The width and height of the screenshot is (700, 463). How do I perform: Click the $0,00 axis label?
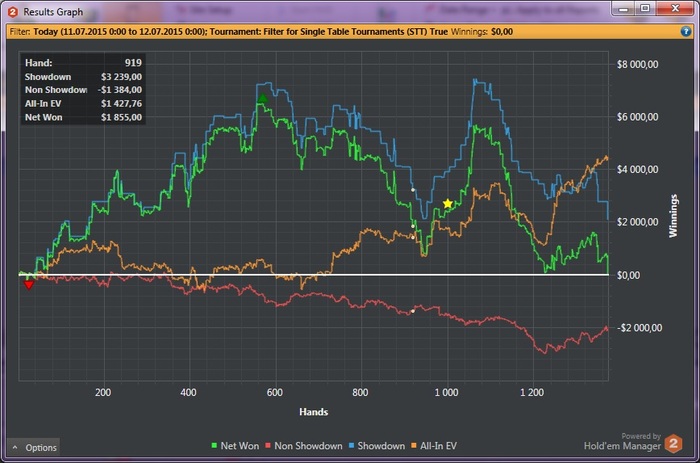(628, 275)
